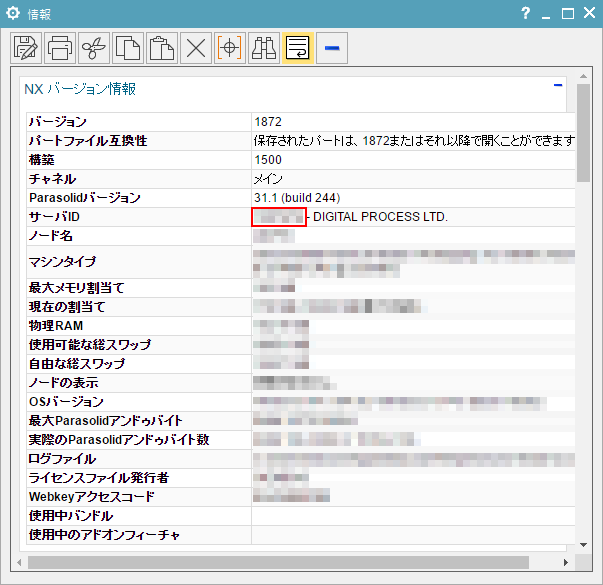Toggle the word wrap button

tap(298, 48)
